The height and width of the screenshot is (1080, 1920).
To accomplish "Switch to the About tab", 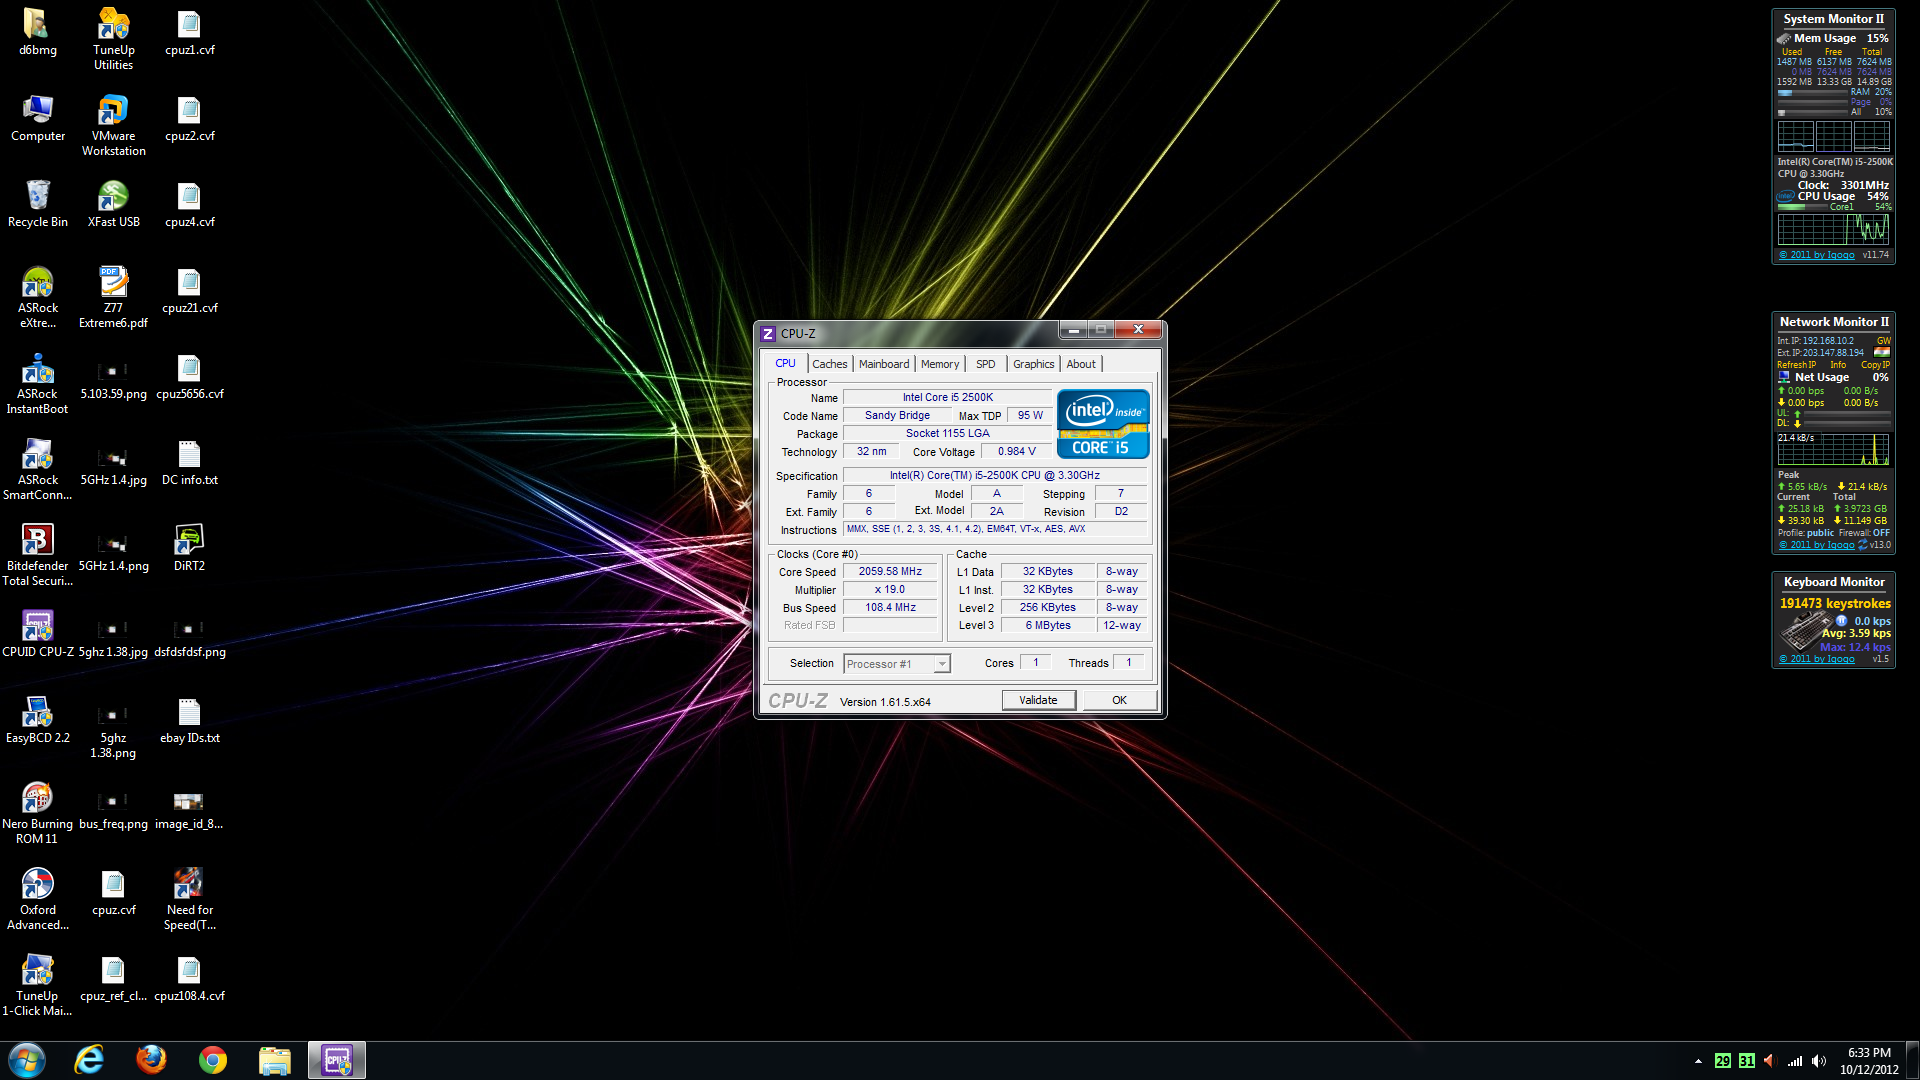I will tap(1080, 364).
